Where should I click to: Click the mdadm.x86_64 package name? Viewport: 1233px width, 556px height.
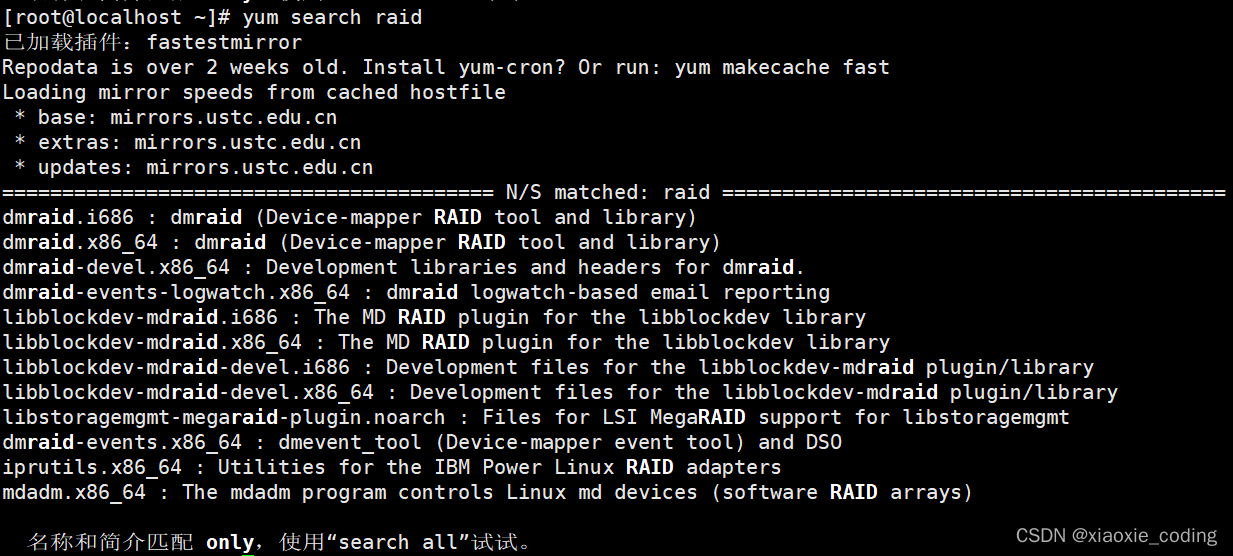(x=74, y=492)
